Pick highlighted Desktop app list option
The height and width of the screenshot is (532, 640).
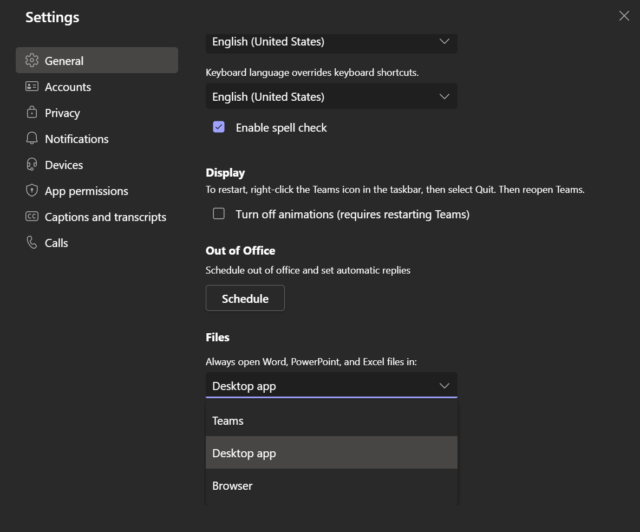coord(331,453)
